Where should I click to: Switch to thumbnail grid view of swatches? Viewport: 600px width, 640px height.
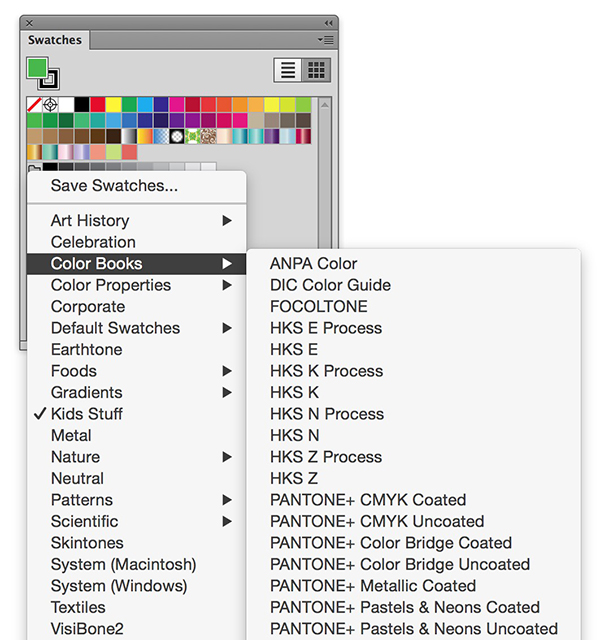pos(316,70)
